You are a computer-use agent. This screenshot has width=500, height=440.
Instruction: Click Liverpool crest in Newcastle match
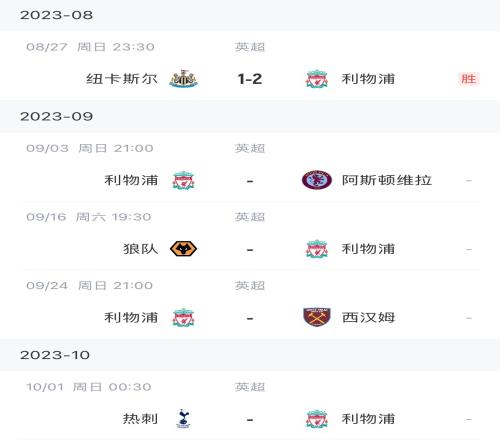tap(317, 79)
